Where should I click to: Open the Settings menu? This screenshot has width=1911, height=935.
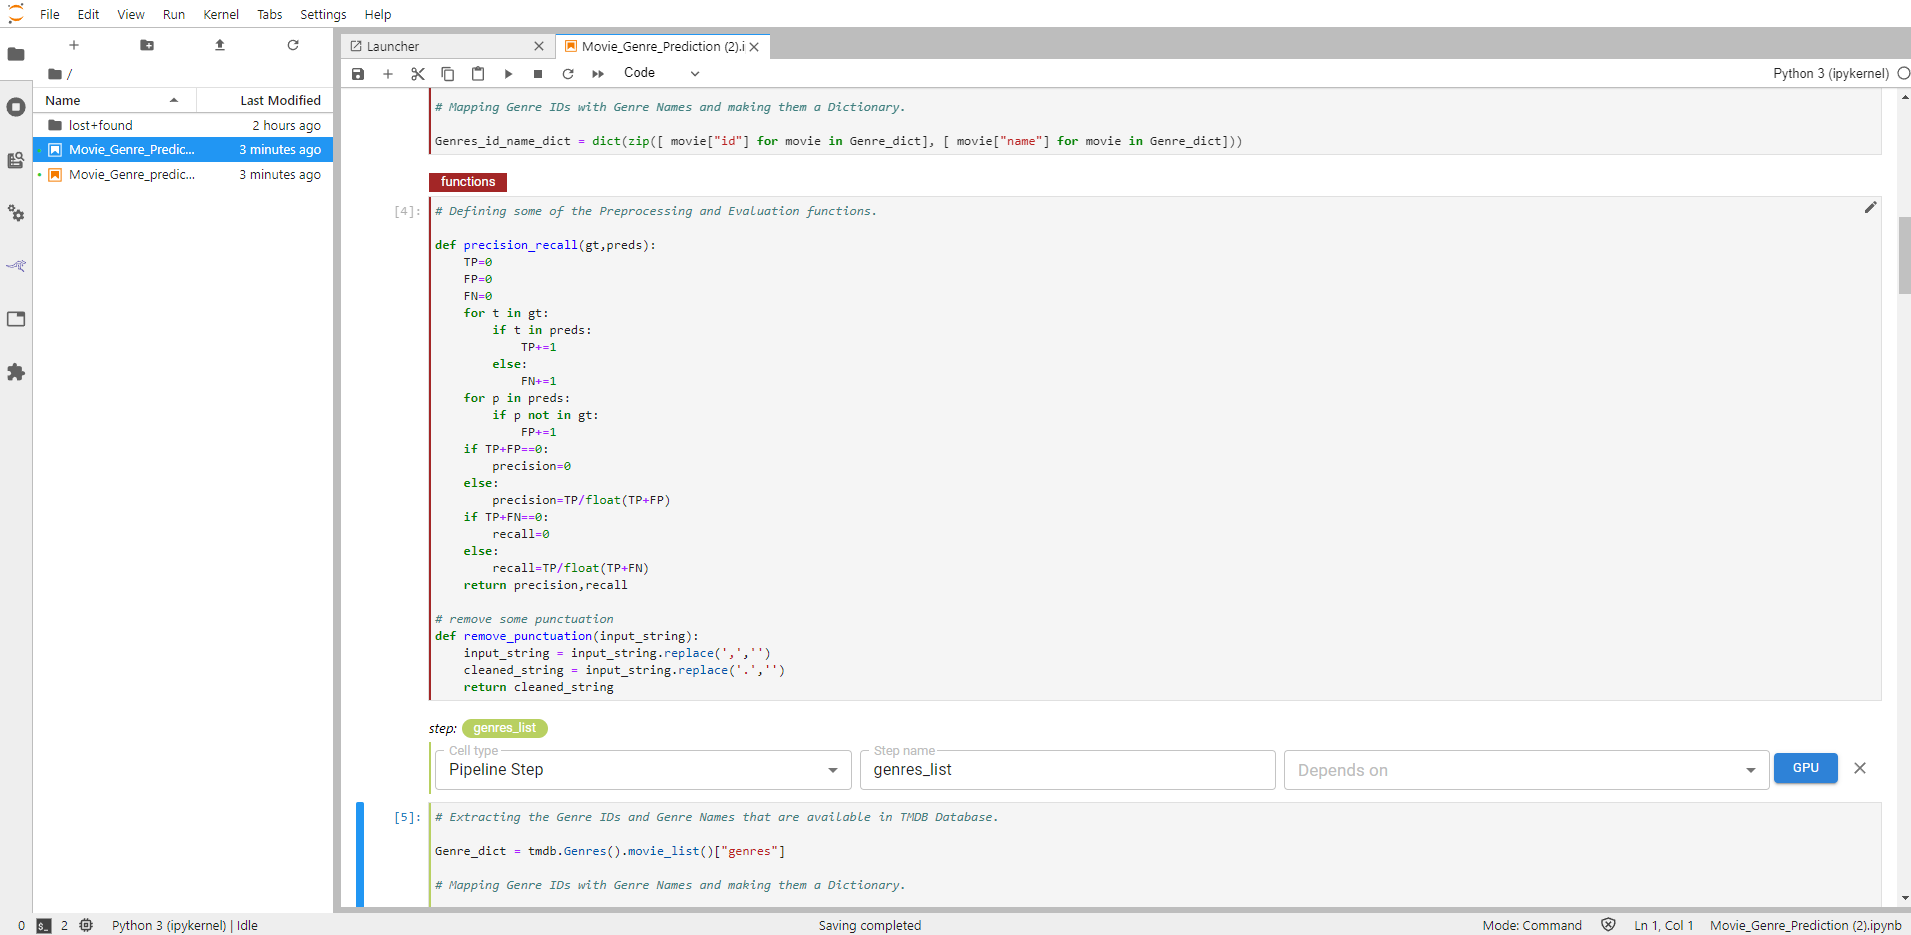tap(323, 14)
